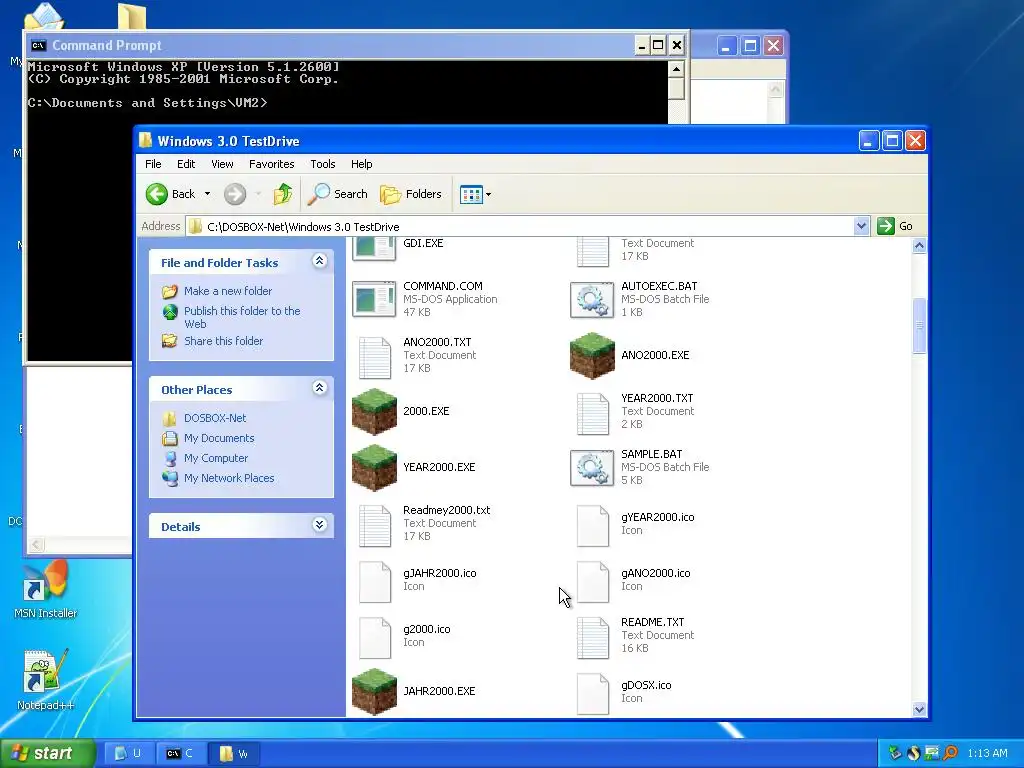Viewport: 1024px width, 768px height.
Task: Click the Explorer vertical scrollbar thumb
Action: [919, 325]
